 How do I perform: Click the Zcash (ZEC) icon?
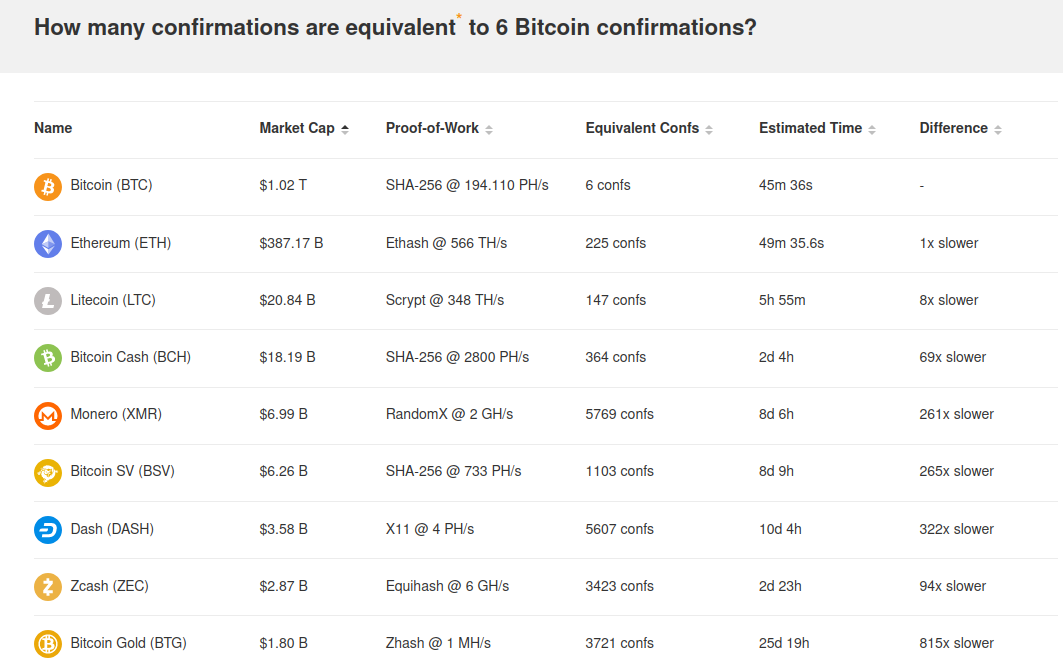click(48, 587)
